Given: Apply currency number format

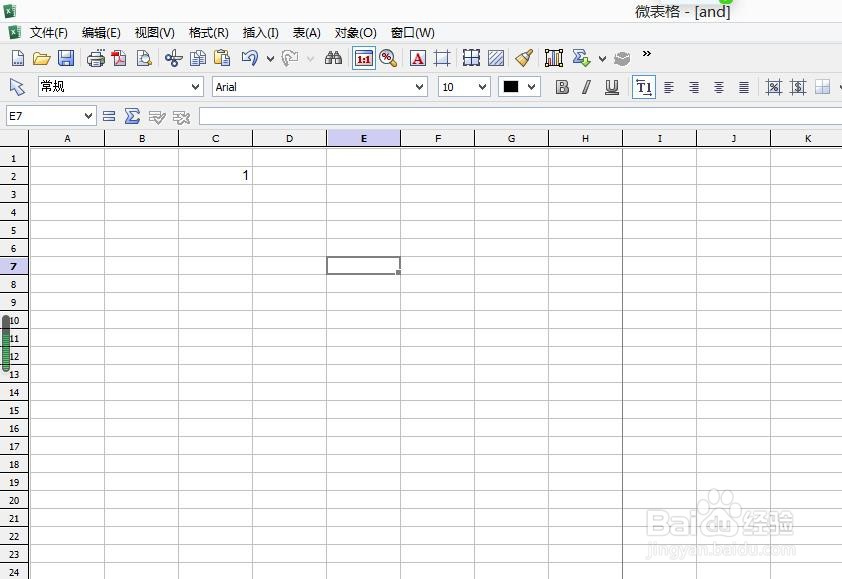Looking at the screenshot, I should pos(798,87).
